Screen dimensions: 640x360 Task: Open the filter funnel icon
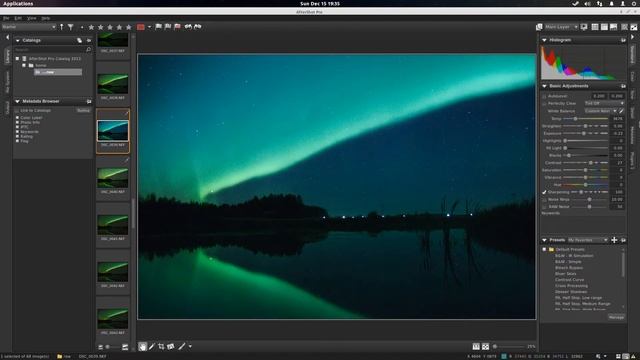[x=71, y=27]
